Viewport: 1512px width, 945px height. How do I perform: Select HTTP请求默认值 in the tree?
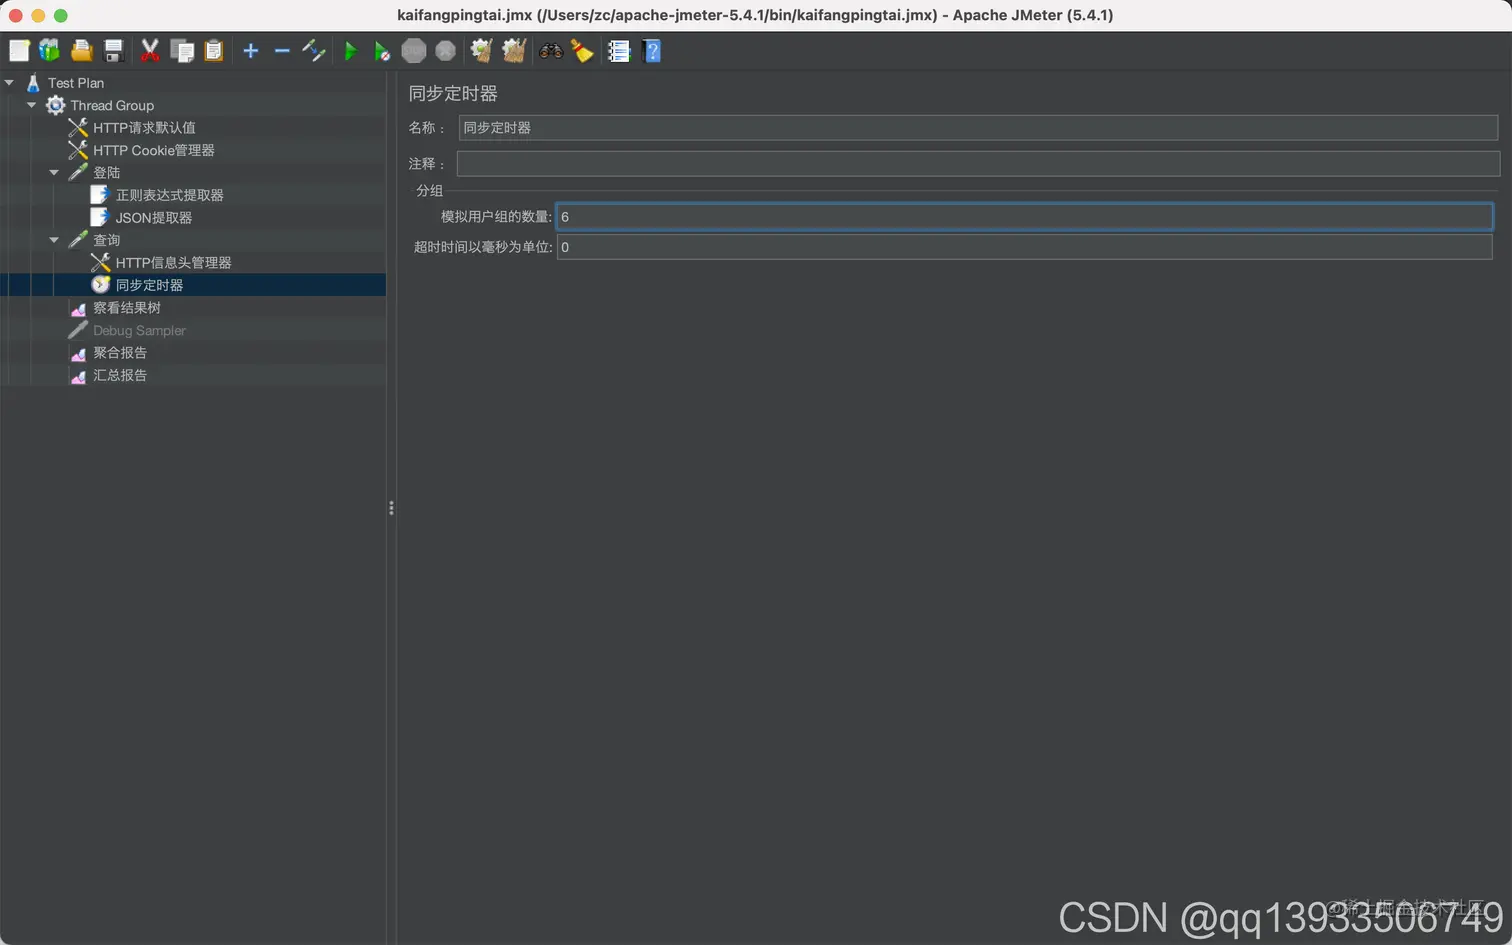(144, 128)
